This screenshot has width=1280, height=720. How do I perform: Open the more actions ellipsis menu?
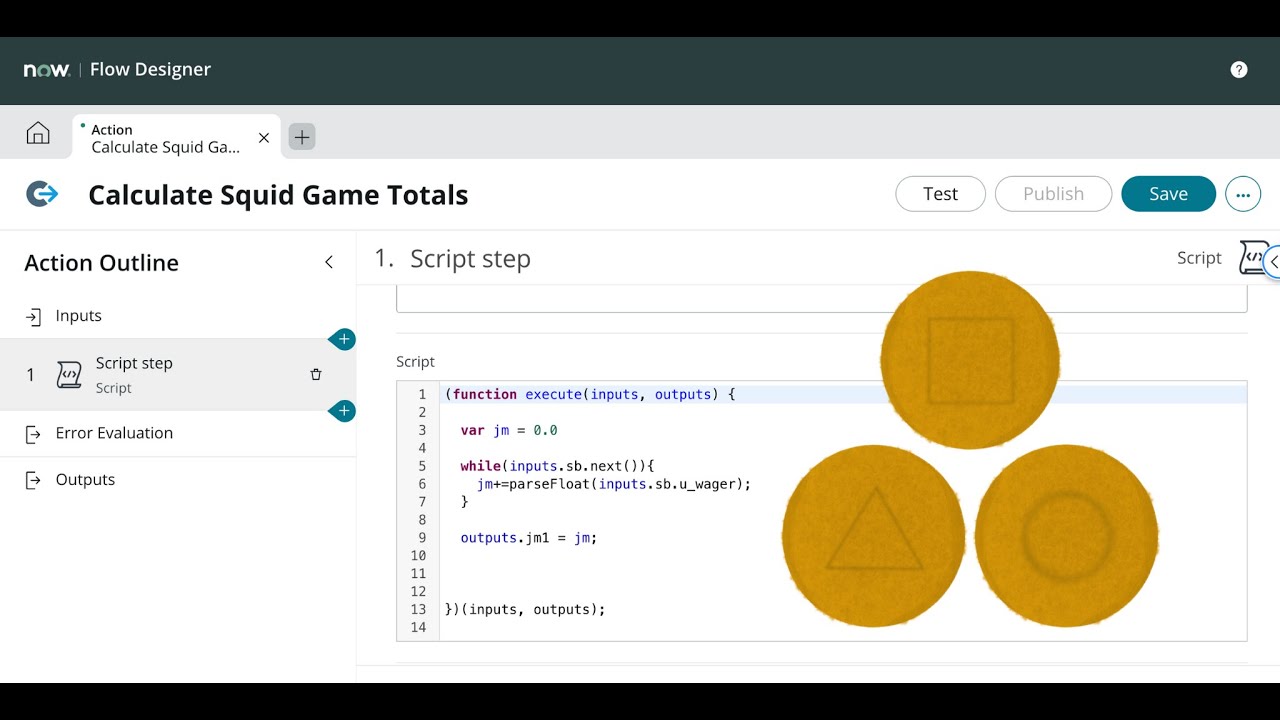(x=1242, y=195)
